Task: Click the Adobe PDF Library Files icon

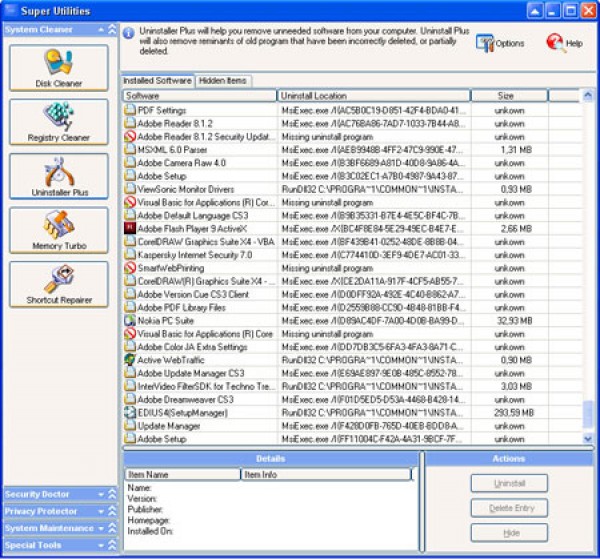Action: pos(130,307)
